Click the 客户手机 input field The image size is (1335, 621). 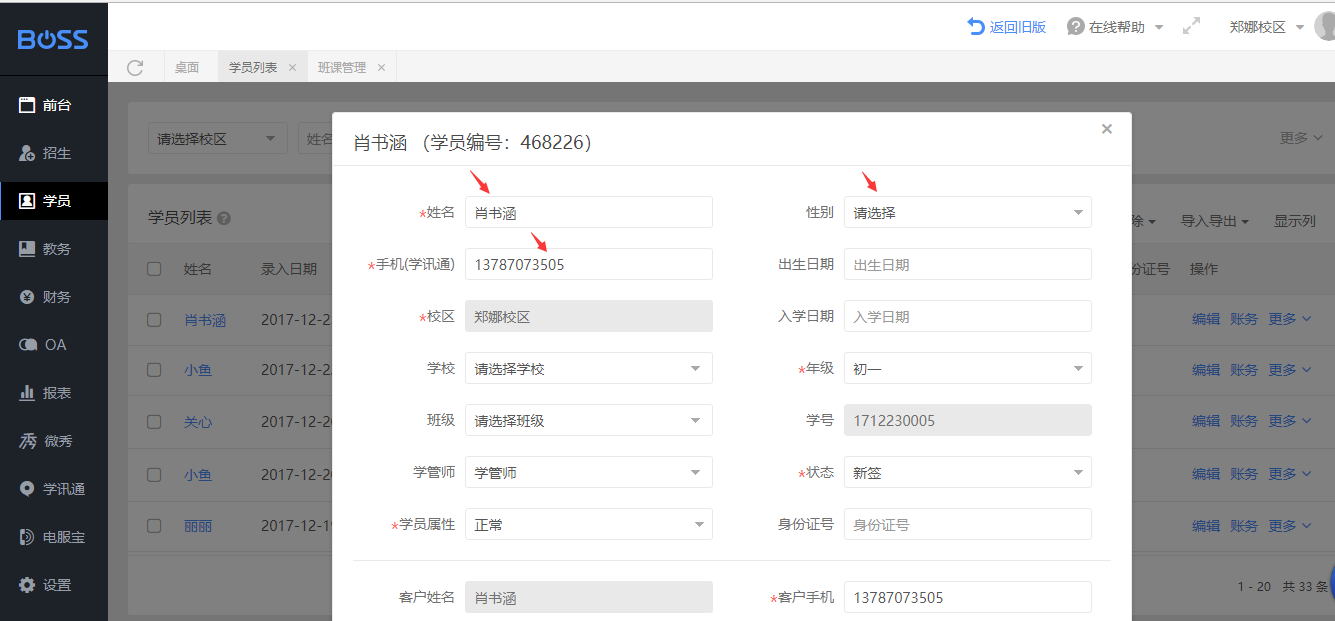pos(967,597)
